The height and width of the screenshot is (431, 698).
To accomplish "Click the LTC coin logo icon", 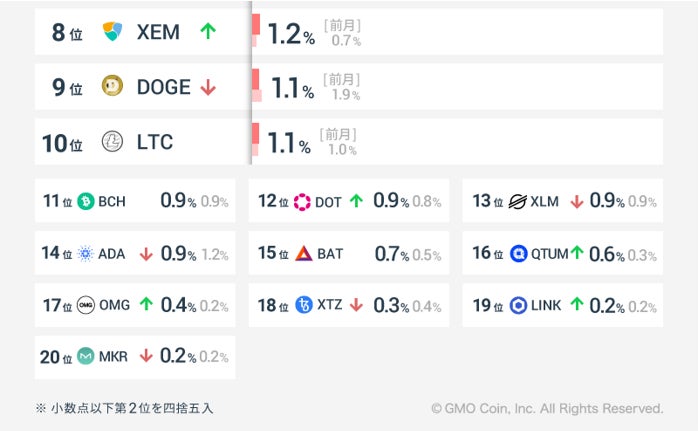I will coord(112,142).
